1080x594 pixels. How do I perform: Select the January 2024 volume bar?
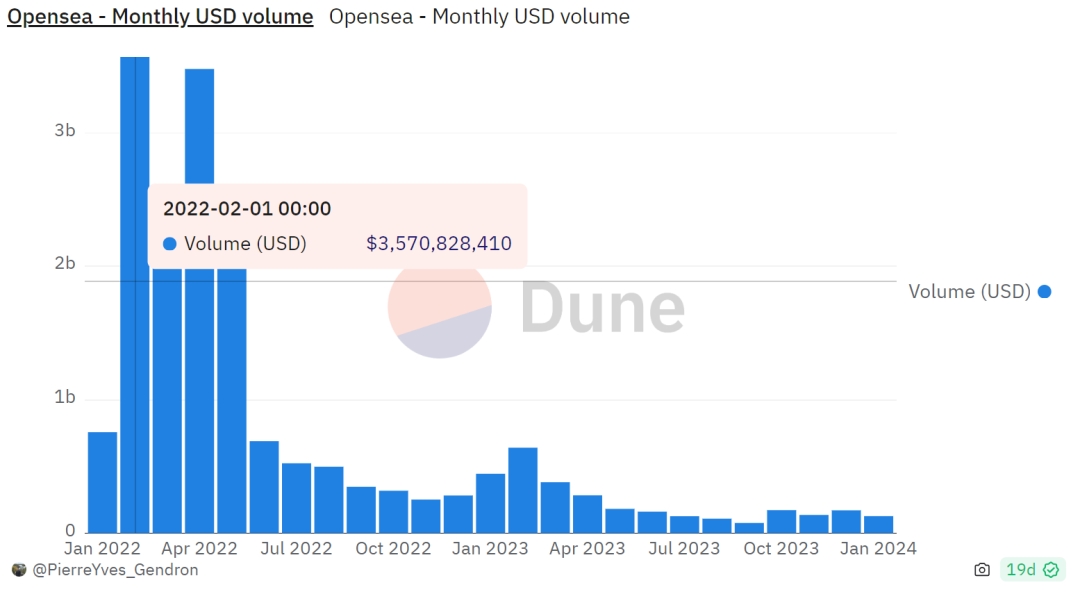878,524
